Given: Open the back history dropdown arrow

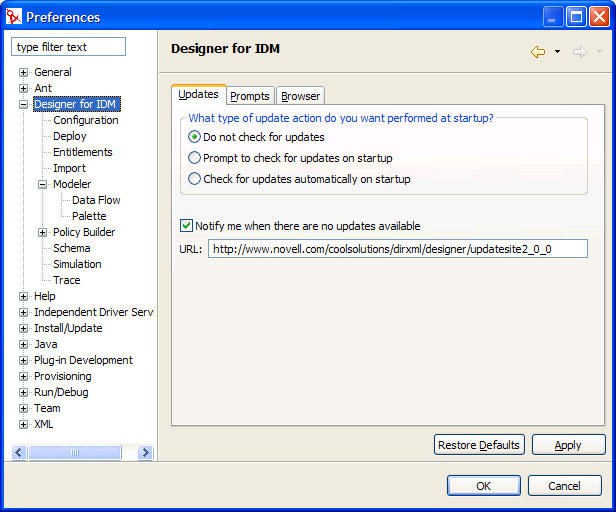Looking at the screenshot, I should [x=557, y=52].
